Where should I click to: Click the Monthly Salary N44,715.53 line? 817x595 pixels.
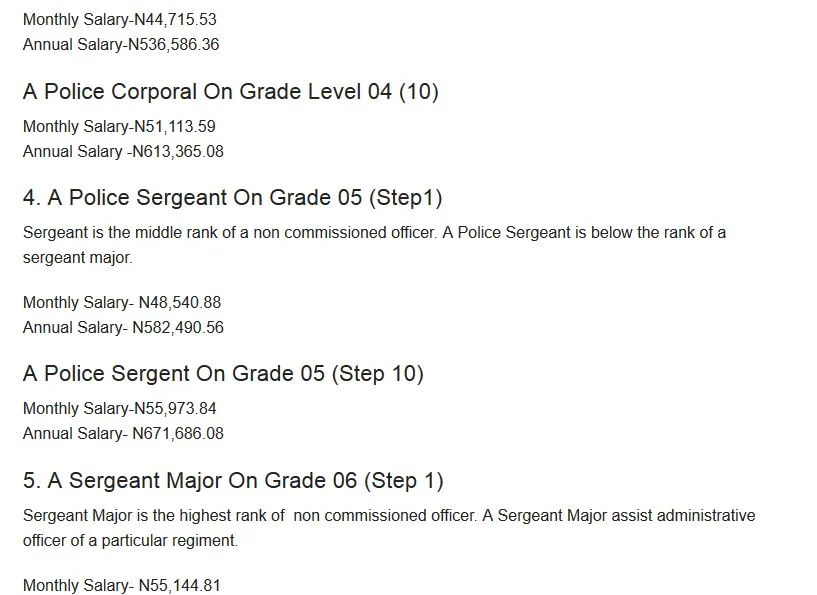tap(119, 20)
